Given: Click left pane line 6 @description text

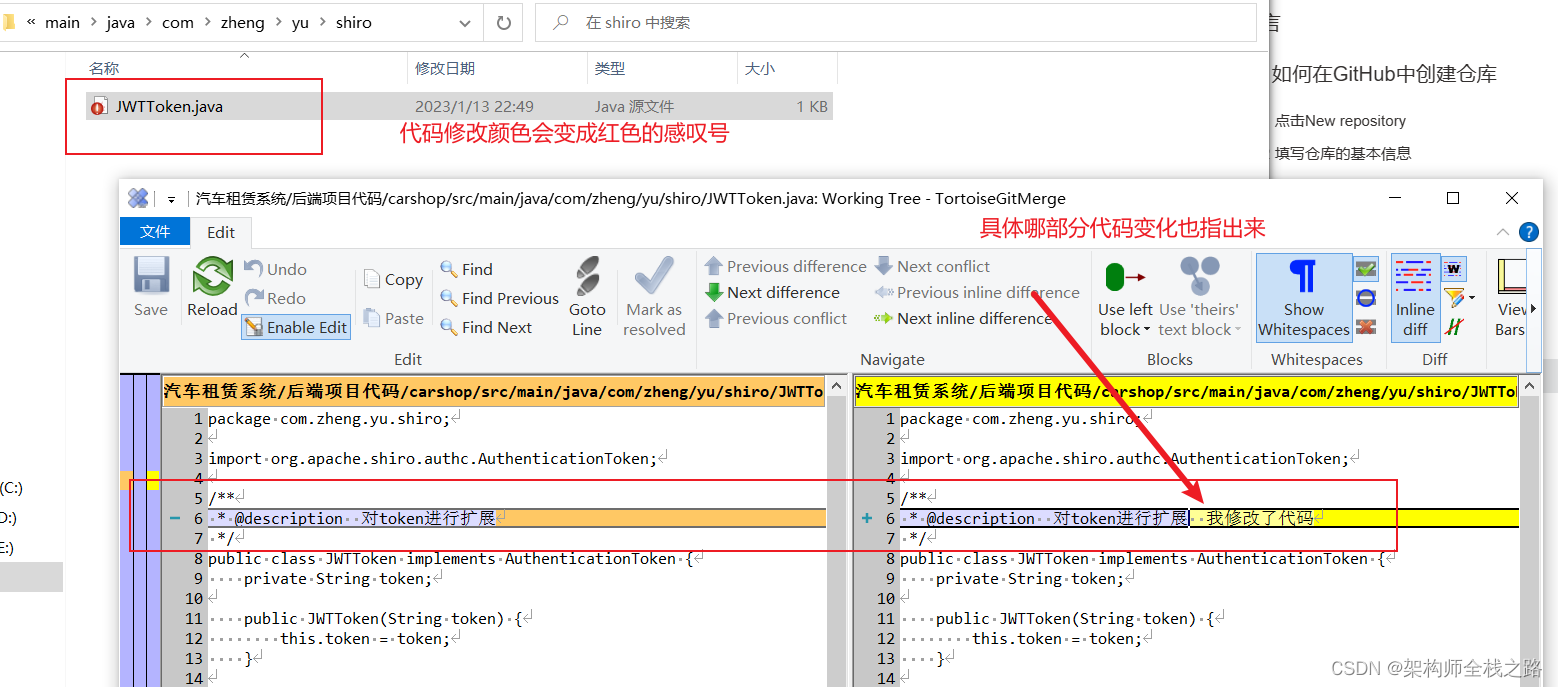Looking at the screenshot, I should pos(352,518).
